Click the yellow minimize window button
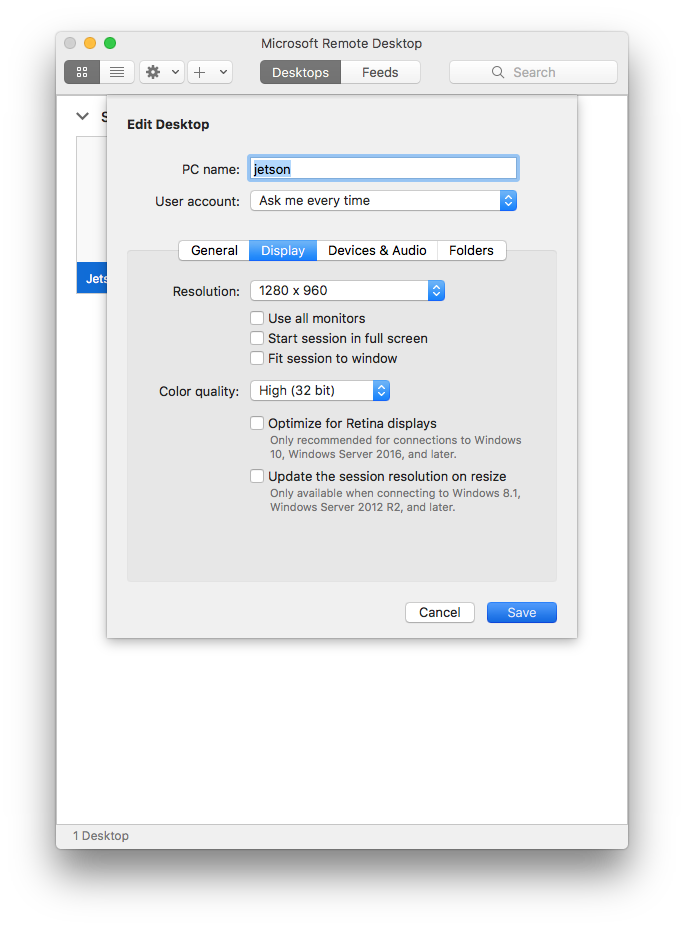 click(x=90, y=43)
